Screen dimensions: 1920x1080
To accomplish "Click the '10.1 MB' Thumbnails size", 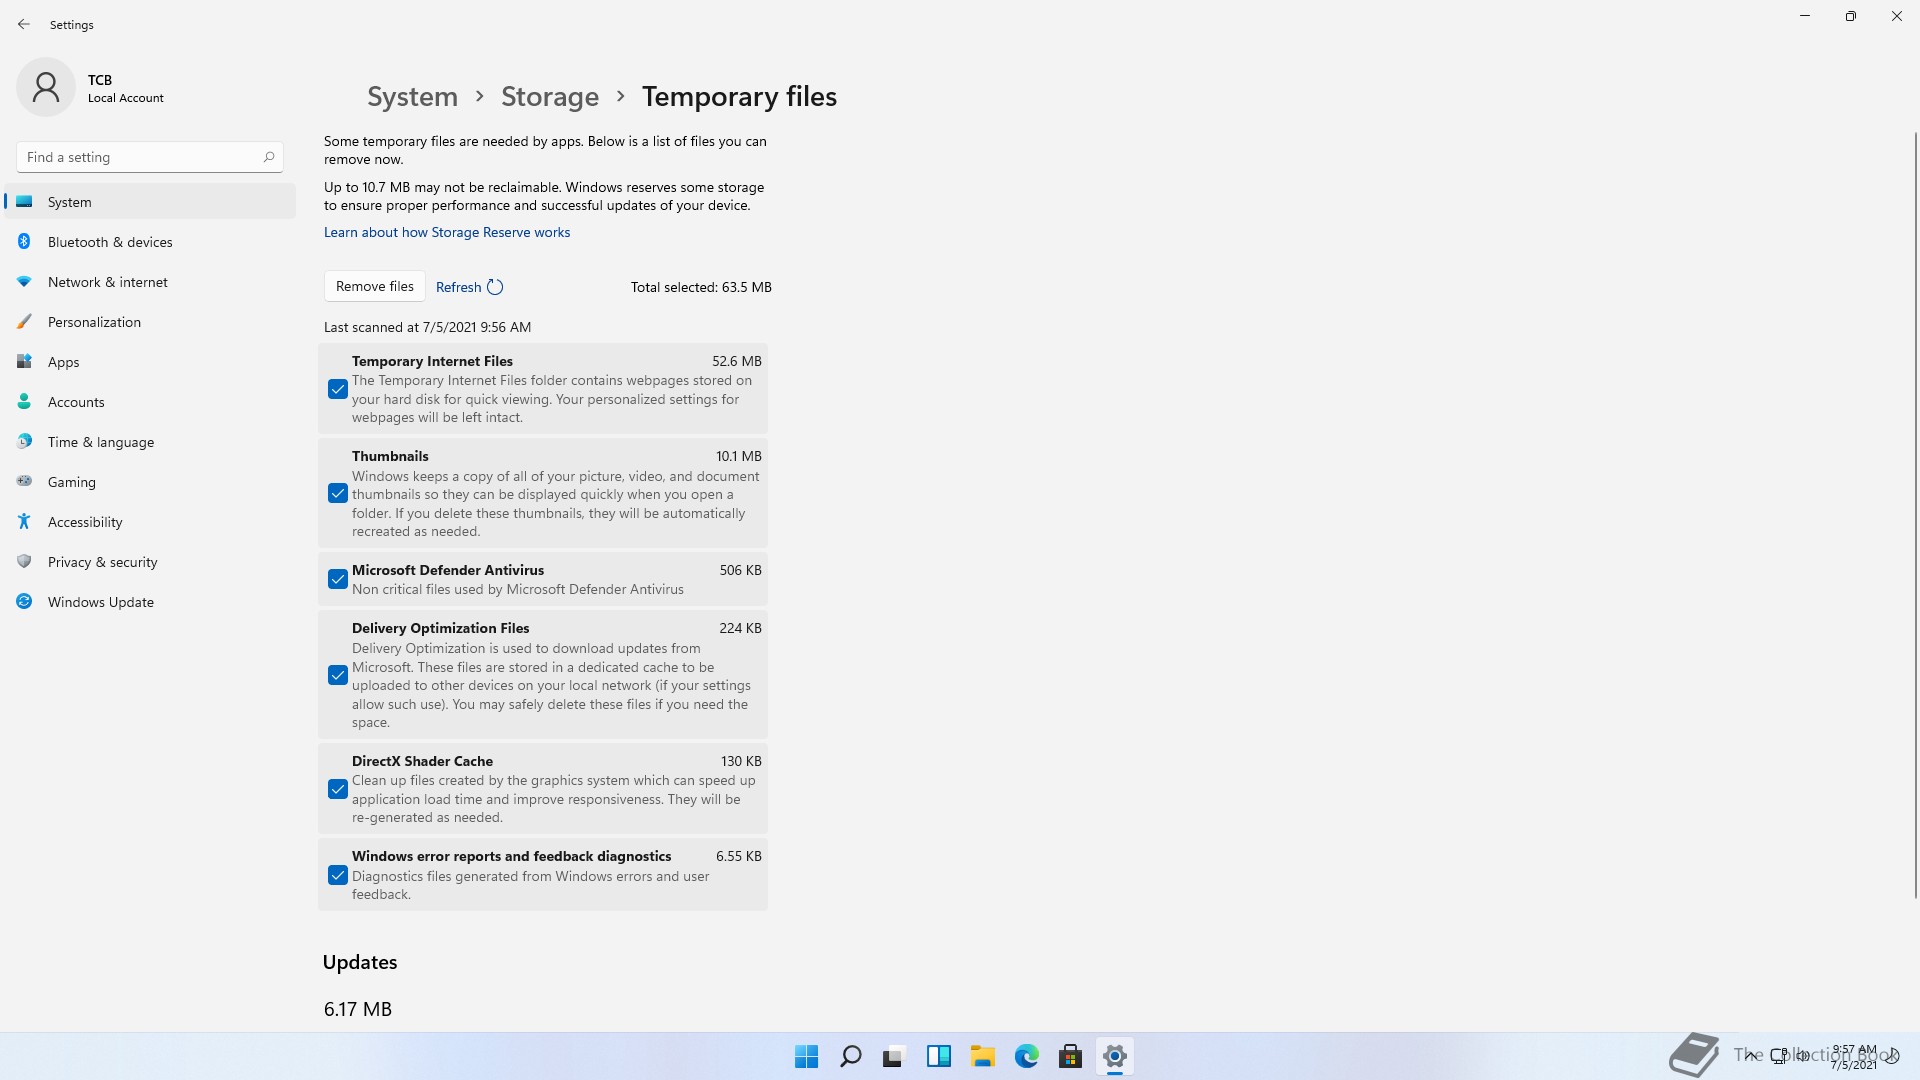I will (x=739, y=456).
